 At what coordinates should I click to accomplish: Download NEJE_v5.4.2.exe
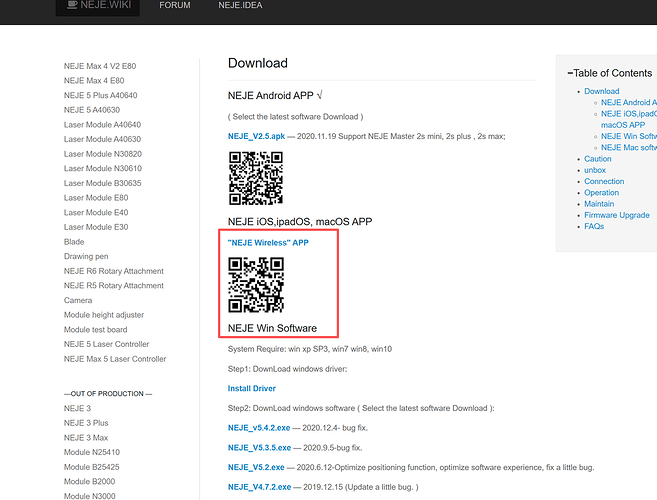259,428
